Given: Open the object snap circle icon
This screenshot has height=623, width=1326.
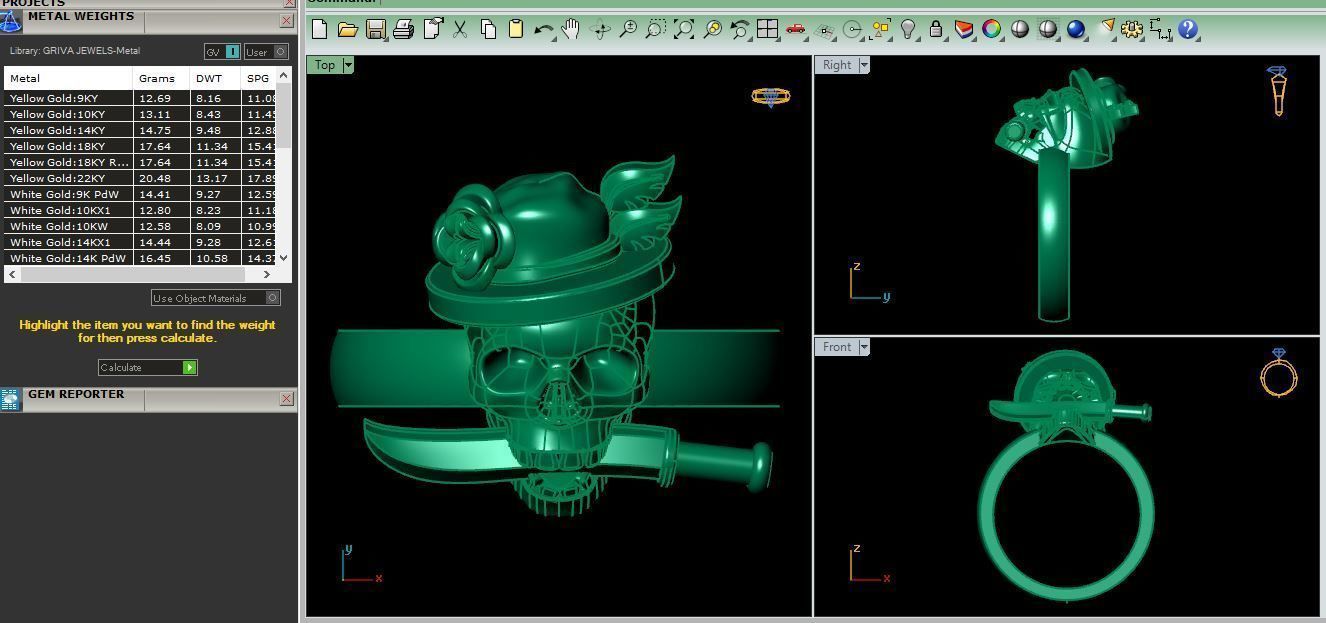Looking at the screenshot, I should pos(852,29).
